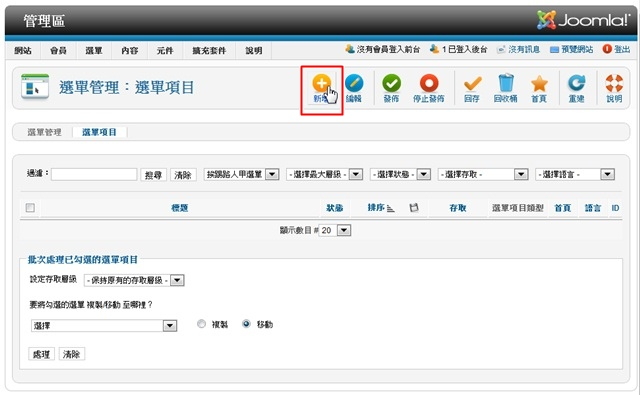Image resolution: width=640 pixels, height=395 pixels.
Task: Sort by Language (語言) column header
Action: pyautogui.click(x=593, y=208)
